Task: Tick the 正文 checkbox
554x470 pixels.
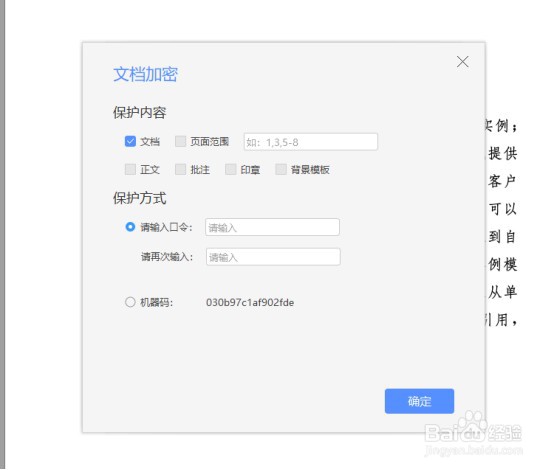Action: [130, 169]
